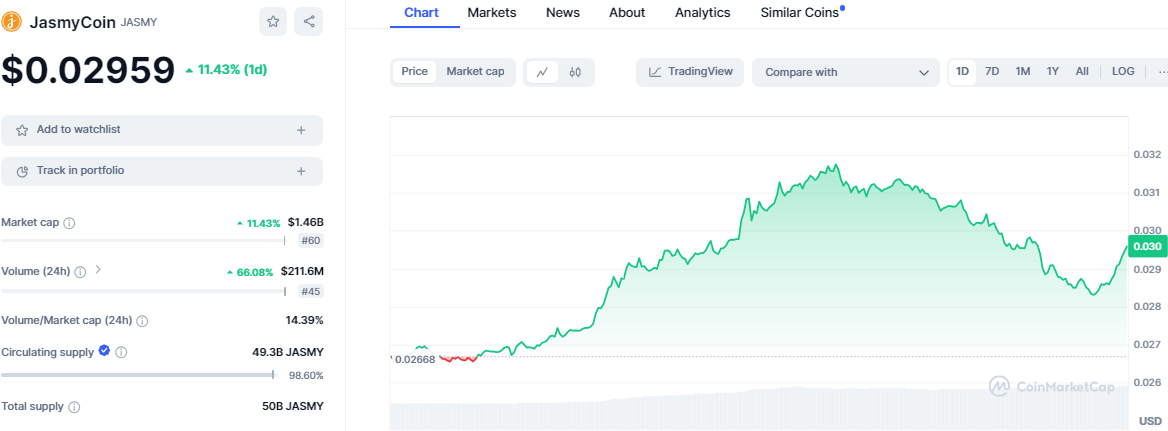Click the 66.08% volume change label
This screenshot has width=1168, height=431.
click(251, 272)
